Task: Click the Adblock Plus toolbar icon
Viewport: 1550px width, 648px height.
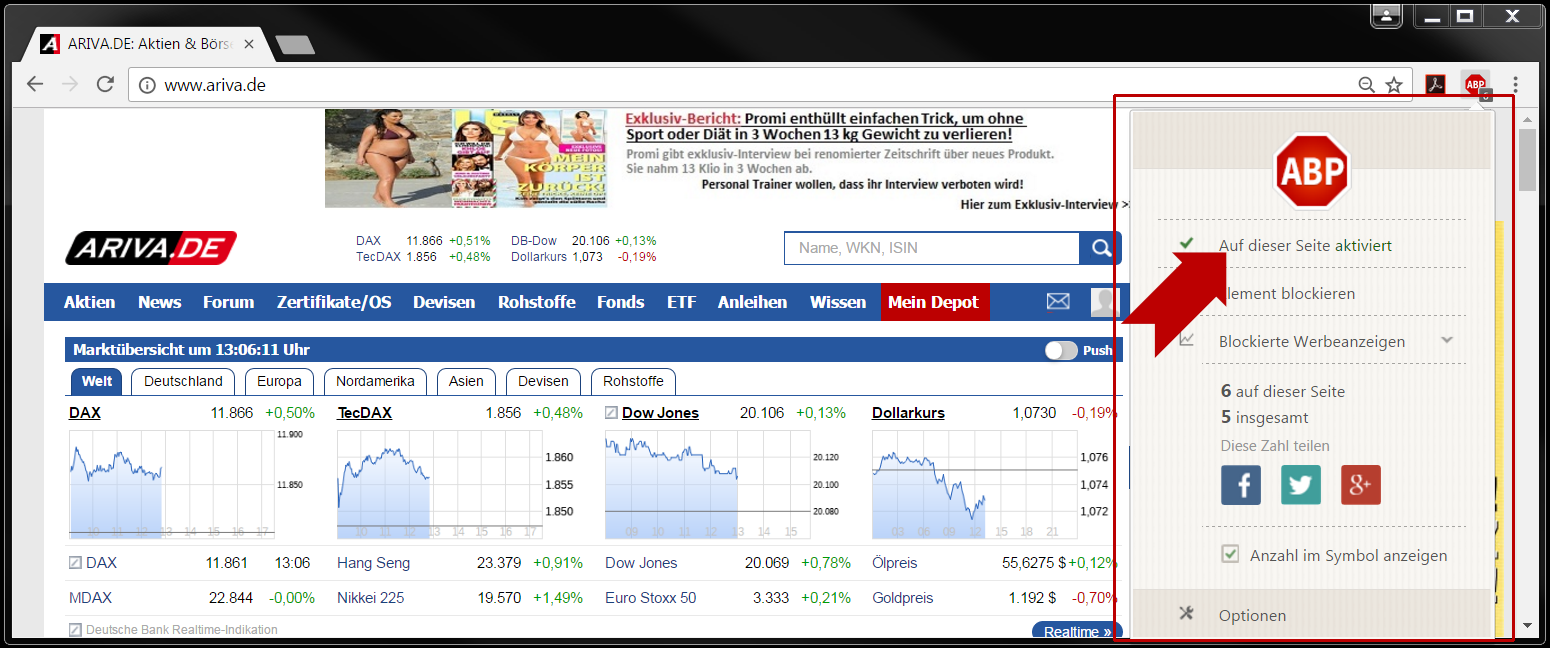Action: point(1475,85)
